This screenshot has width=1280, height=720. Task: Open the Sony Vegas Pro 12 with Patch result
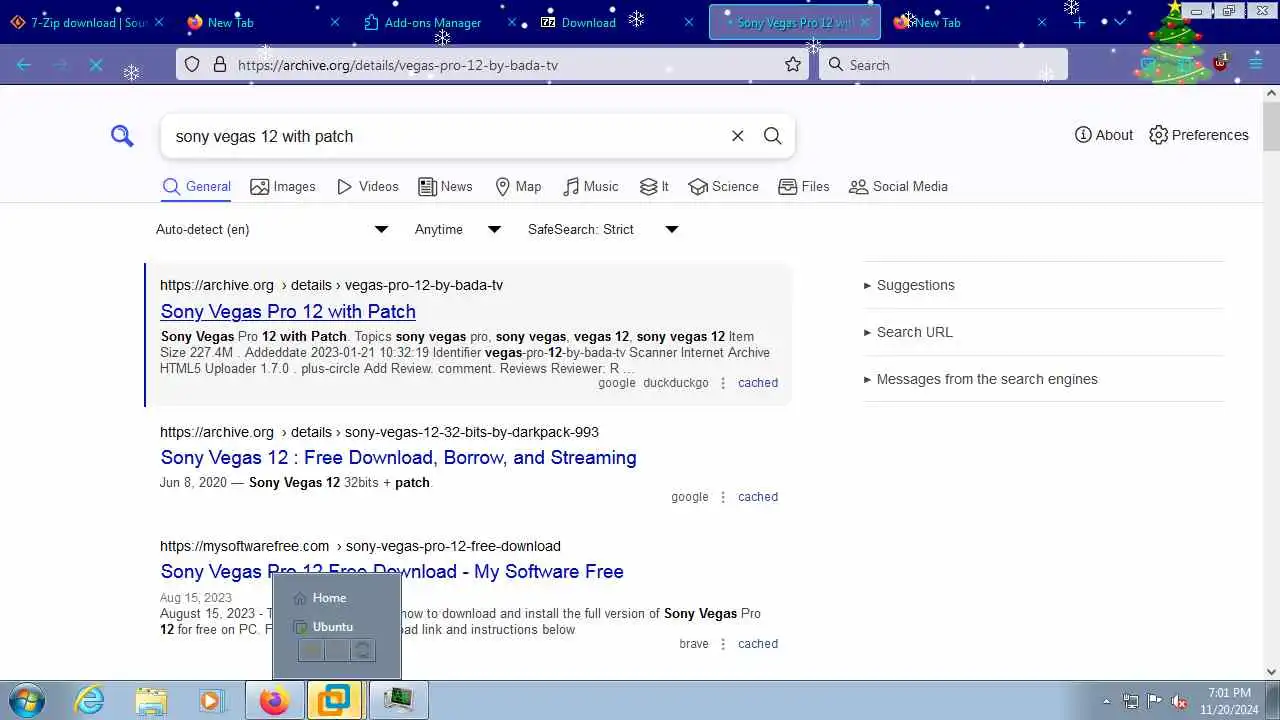tap(288, 311)
